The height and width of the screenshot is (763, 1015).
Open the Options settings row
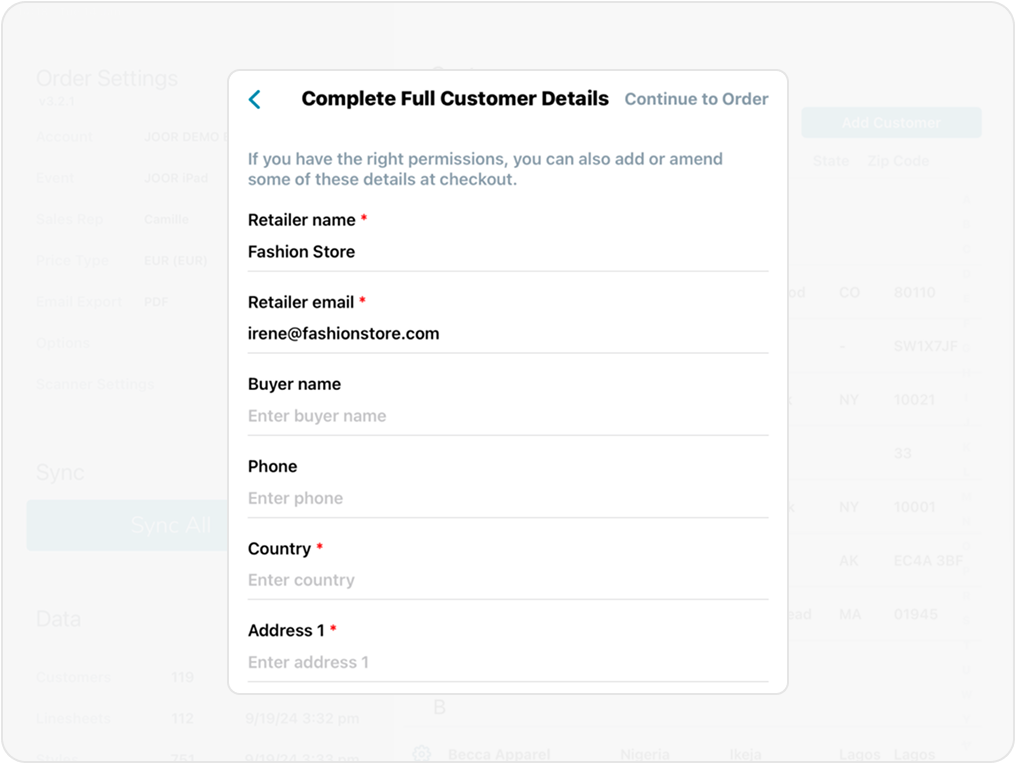pos(63,343)
